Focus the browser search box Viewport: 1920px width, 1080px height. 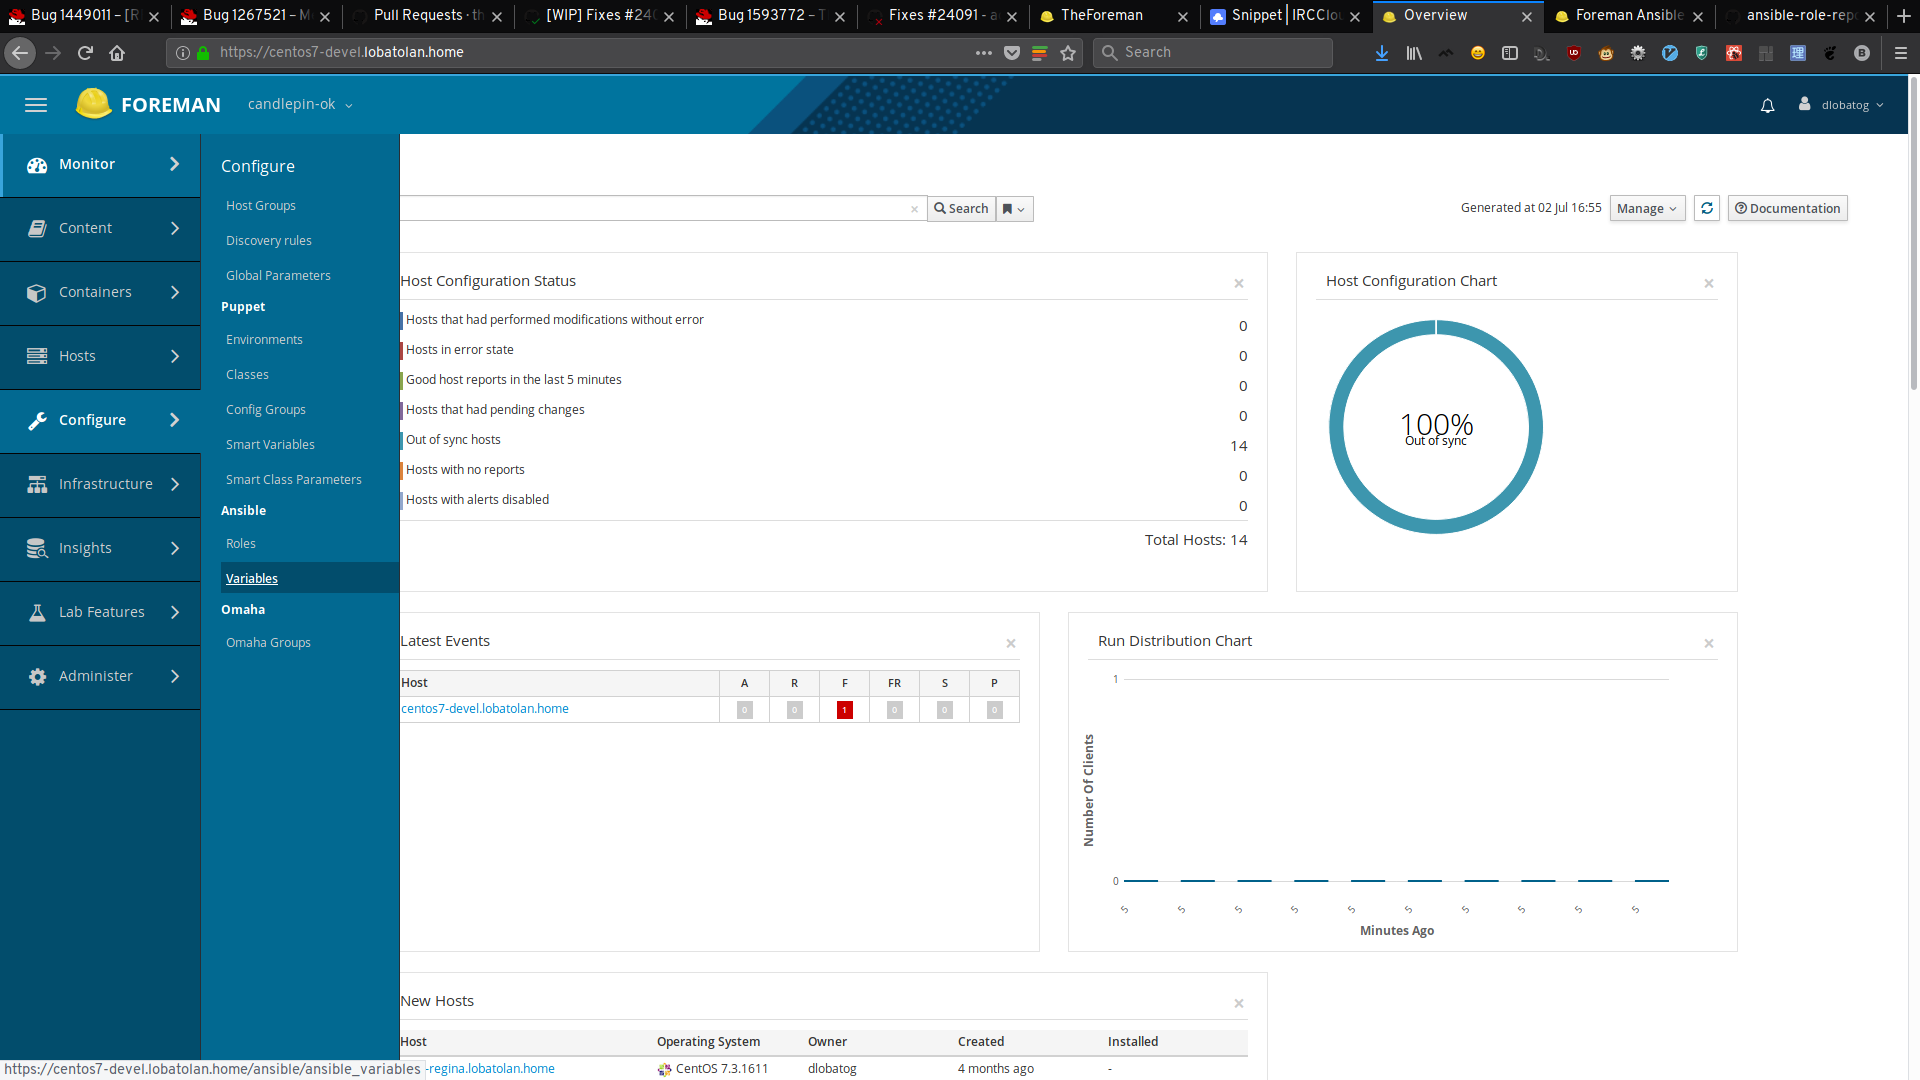(1212, 53)
